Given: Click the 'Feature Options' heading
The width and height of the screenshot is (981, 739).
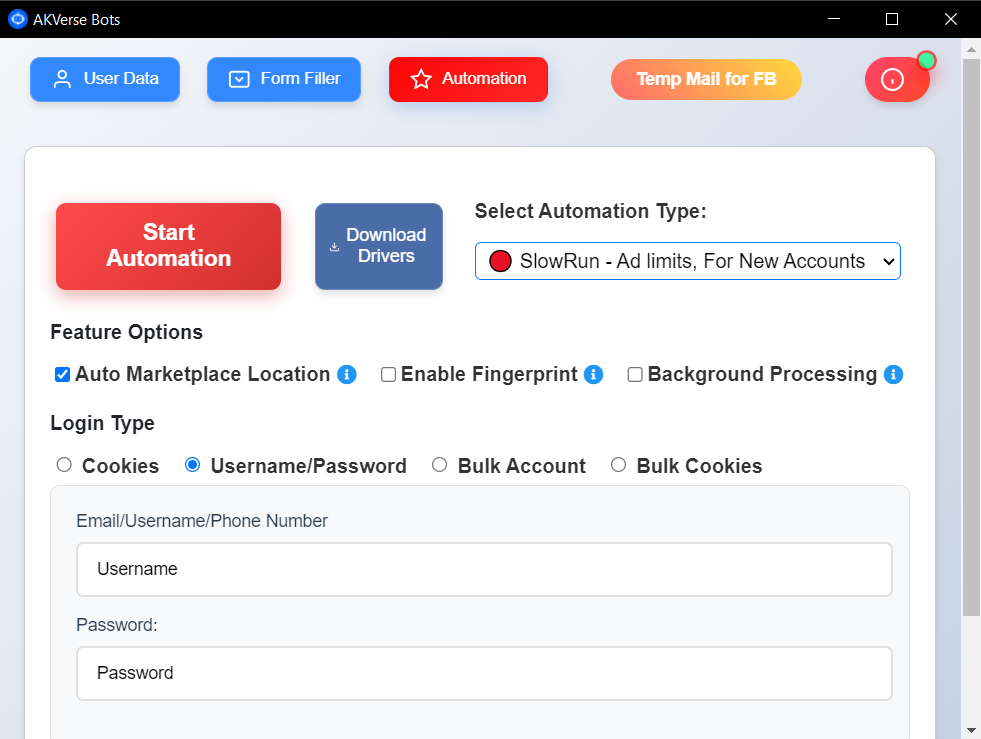Looking at the screenshot, I should [x=126, y=332].
